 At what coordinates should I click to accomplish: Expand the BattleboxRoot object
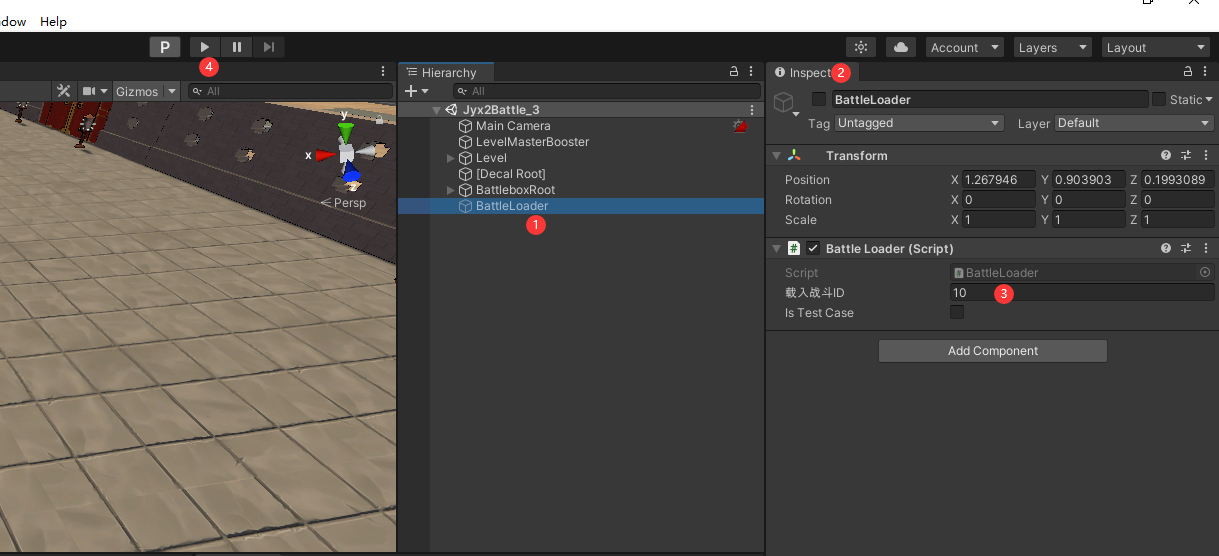point(451,190)
